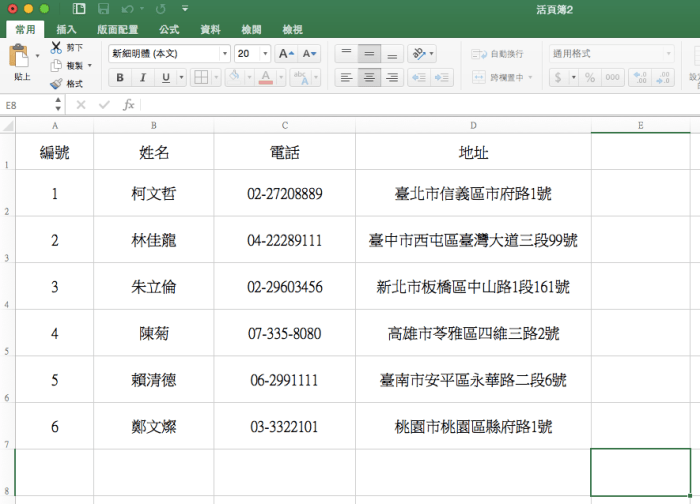Screen dimensions: 700x504
Task: Click the Fill Color paint bucket icon
Action: pos(234,78)
